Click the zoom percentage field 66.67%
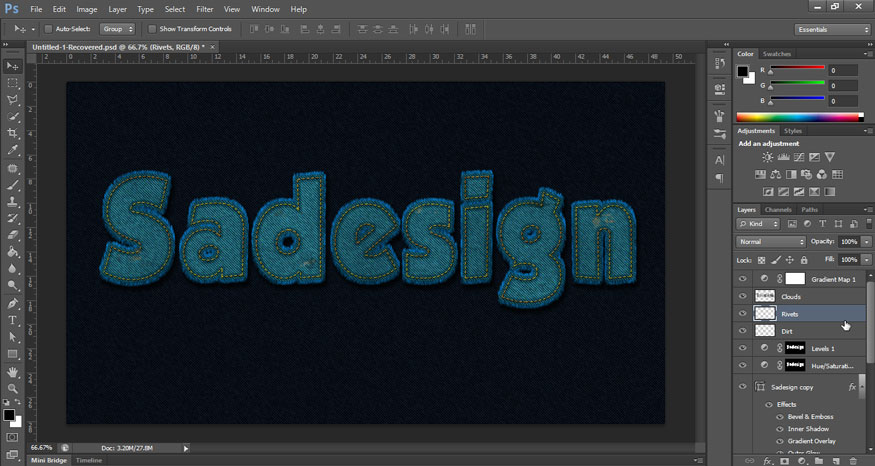Image resolution: width=875 pixels, height=466 pixels. click(x=42, y=448)
